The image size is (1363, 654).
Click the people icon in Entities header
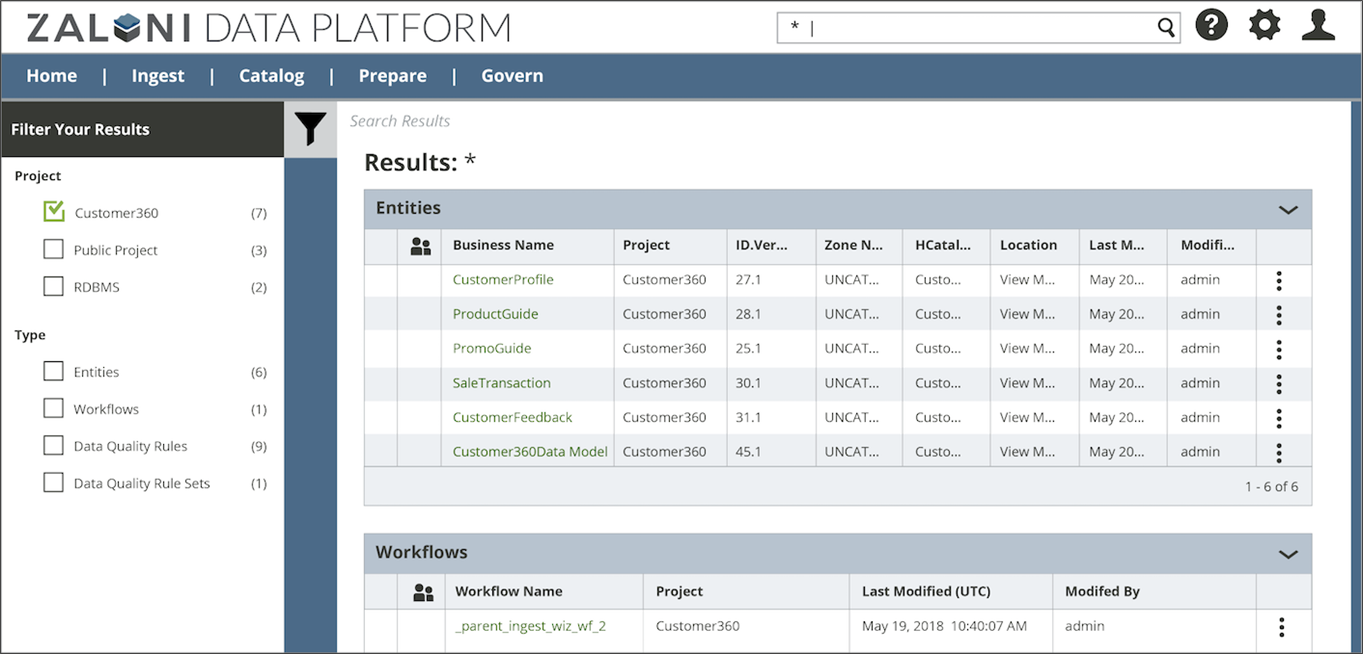[x=421, y=246]
